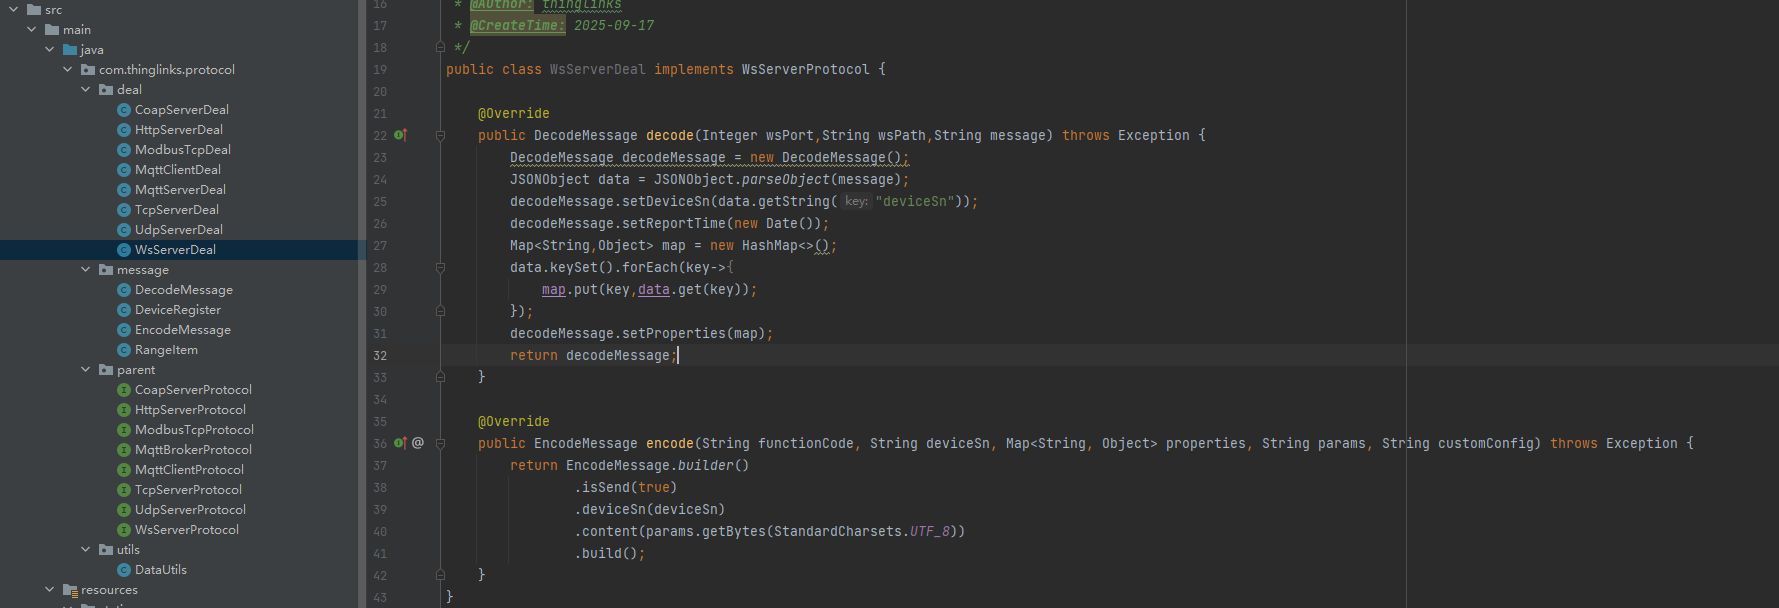
Task: Collapse the message package node
Action: [x=86, y=270]
